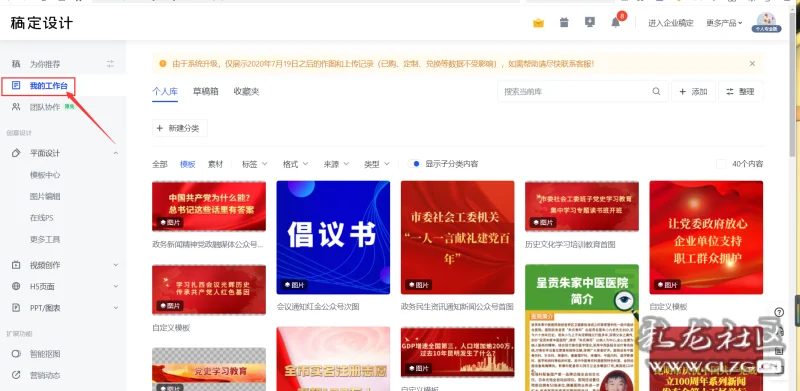800x391 pixels.
Task: Switch to the 草稿箱 tab
Action: pyautogui.click(x=206, y=91)
